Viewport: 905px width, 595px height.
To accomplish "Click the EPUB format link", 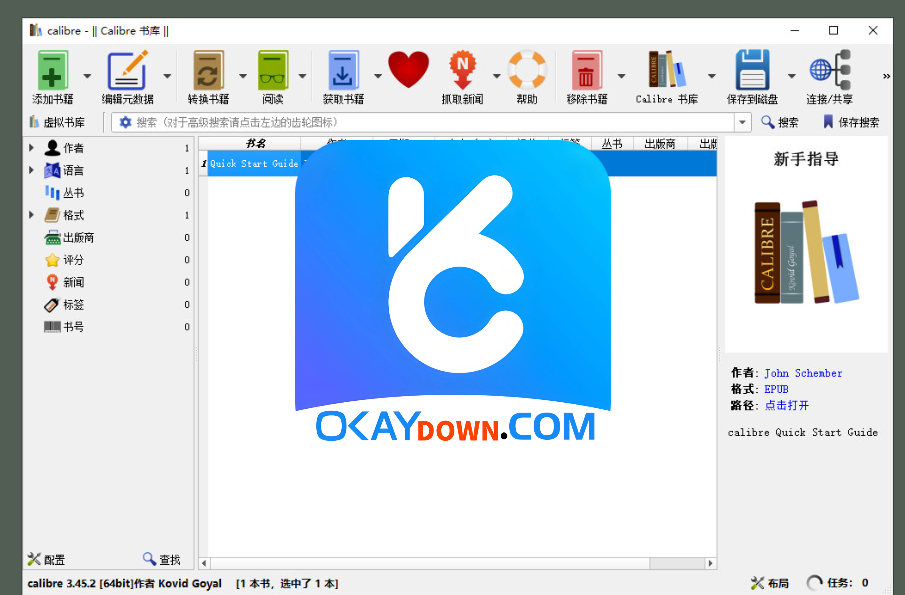I will tap(776, 389).
